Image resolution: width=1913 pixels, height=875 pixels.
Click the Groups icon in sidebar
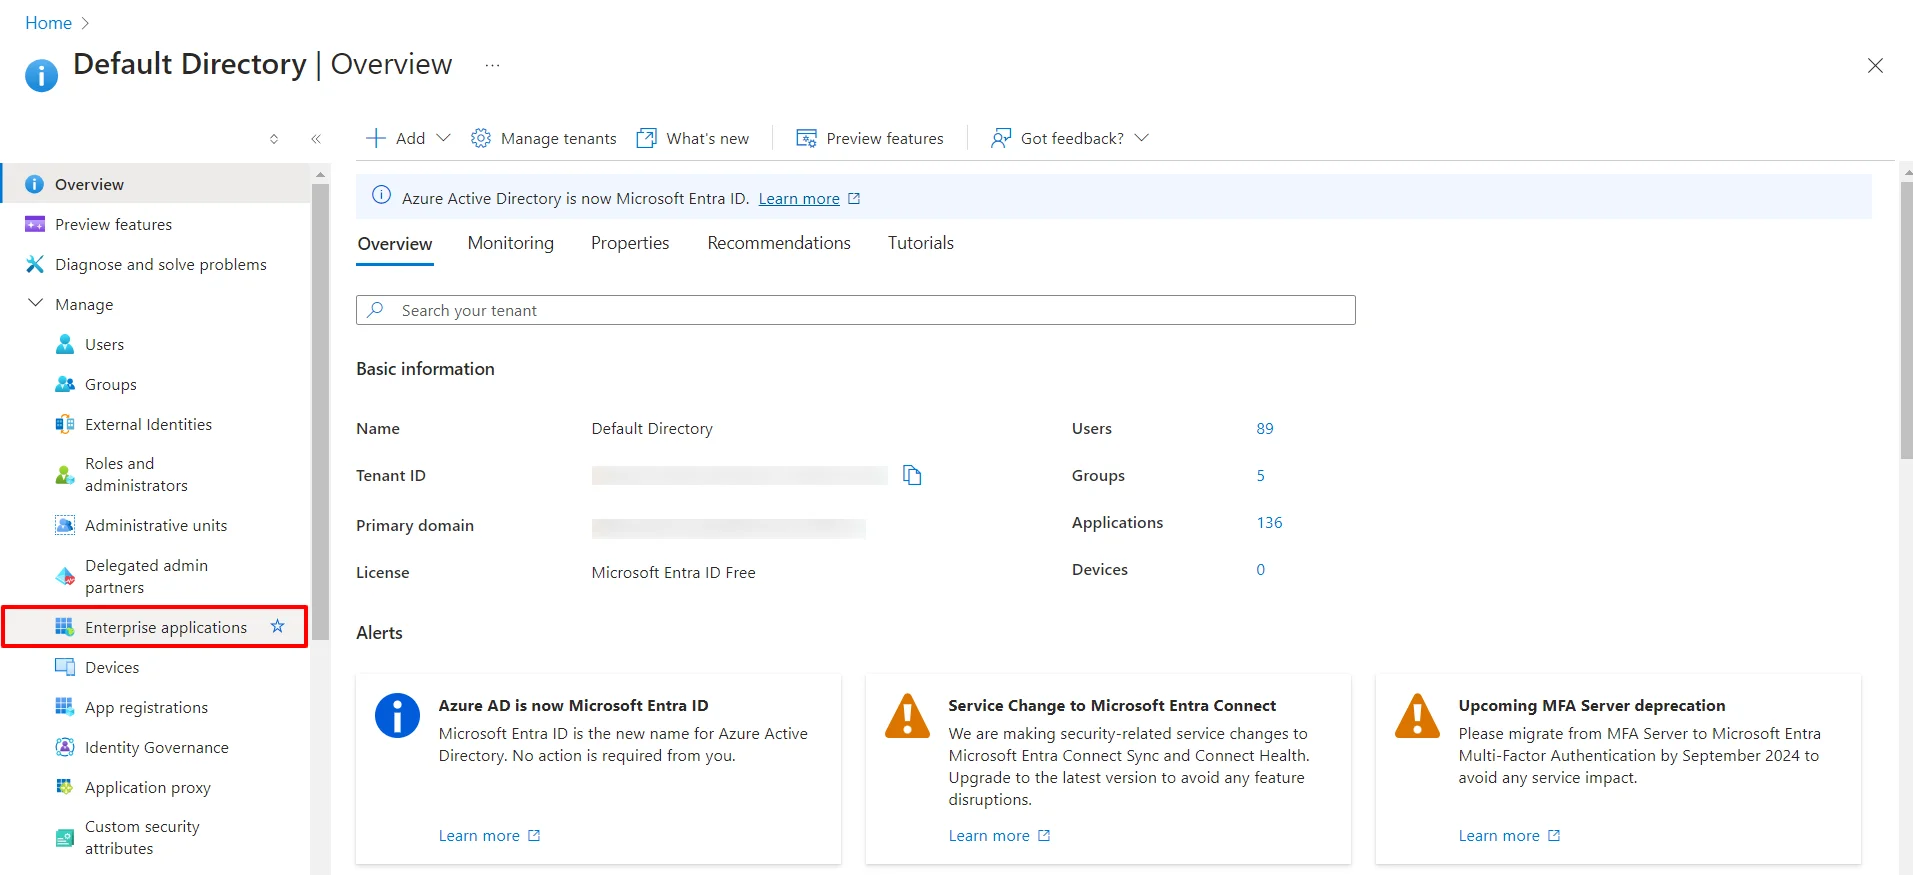[x=65, y=384]
